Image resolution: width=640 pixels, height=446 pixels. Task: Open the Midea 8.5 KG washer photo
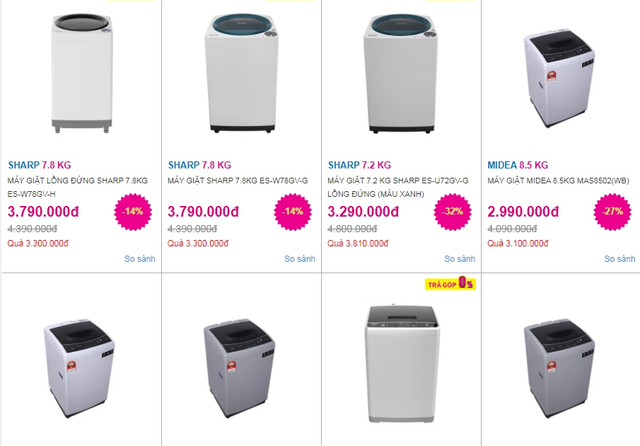[x=560, y=76]
